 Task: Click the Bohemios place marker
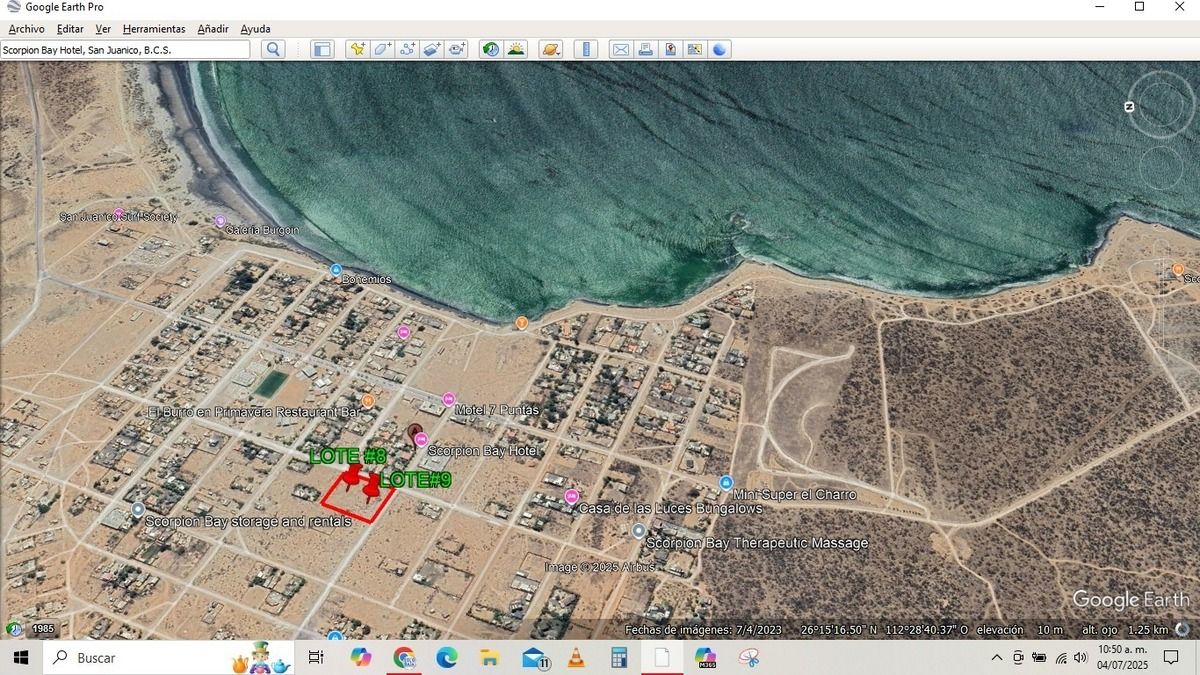pyautogui.click(x=336, y=270)
